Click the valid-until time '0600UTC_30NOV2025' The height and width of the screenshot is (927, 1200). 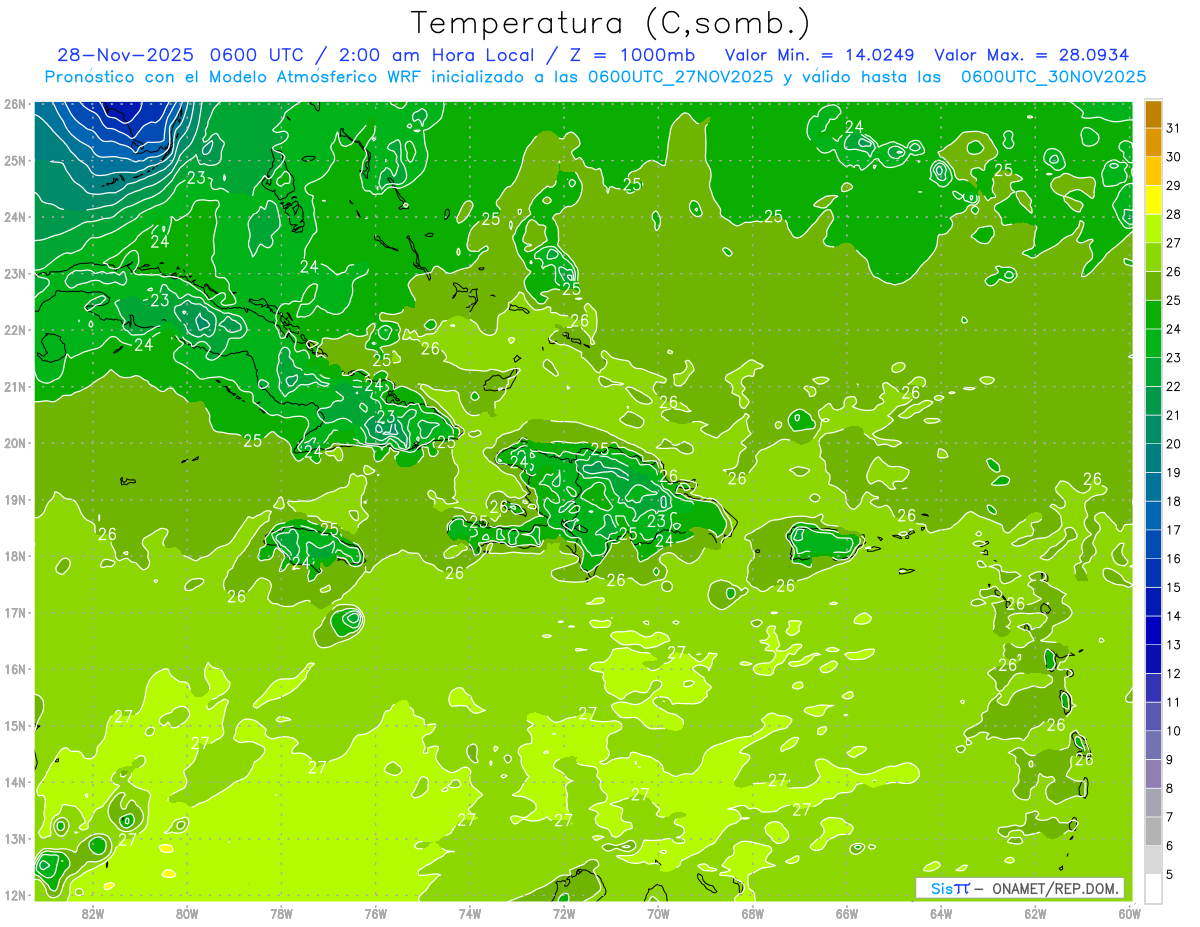tap(1054, 76)
